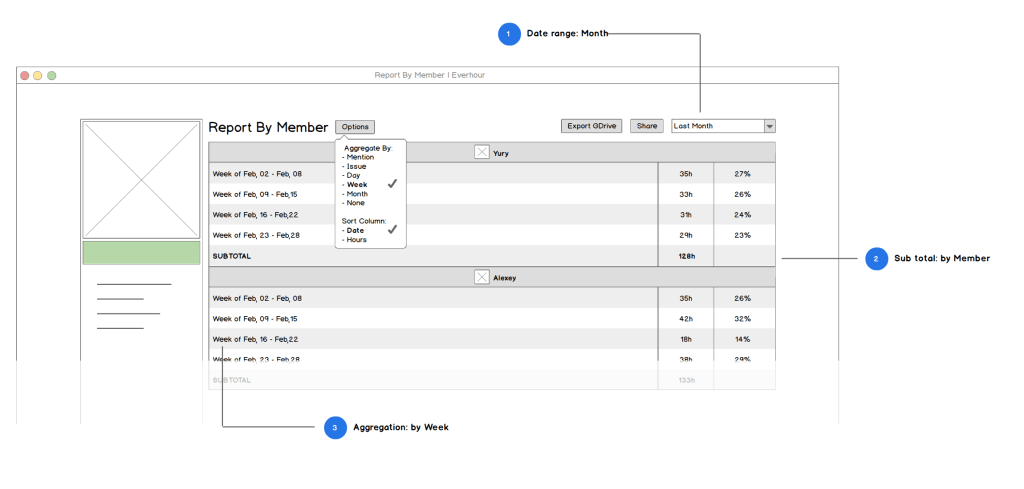Click Alexey's avatar placeholder icon

point(482,277)
